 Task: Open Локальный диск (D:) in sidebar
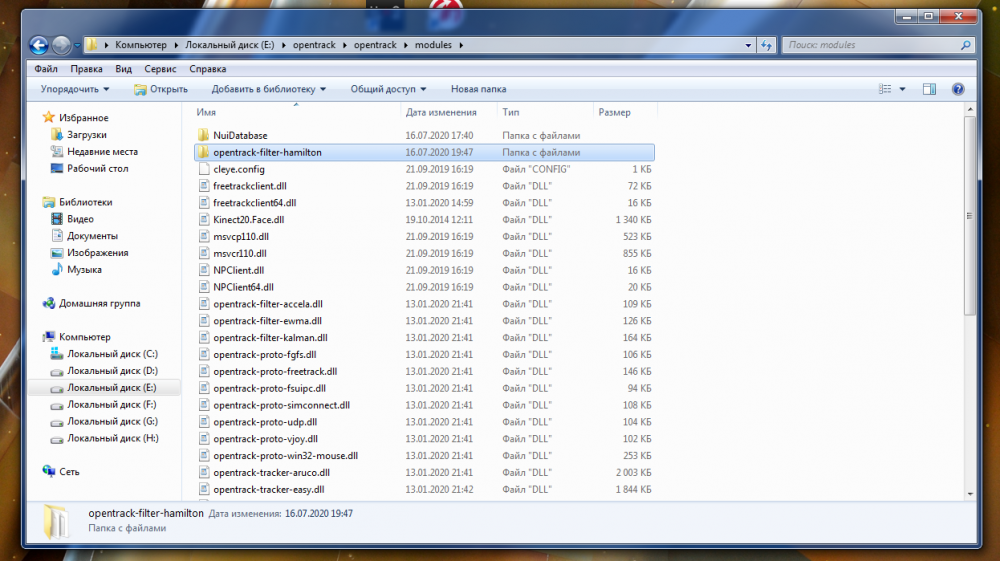[x=112, y=370]
